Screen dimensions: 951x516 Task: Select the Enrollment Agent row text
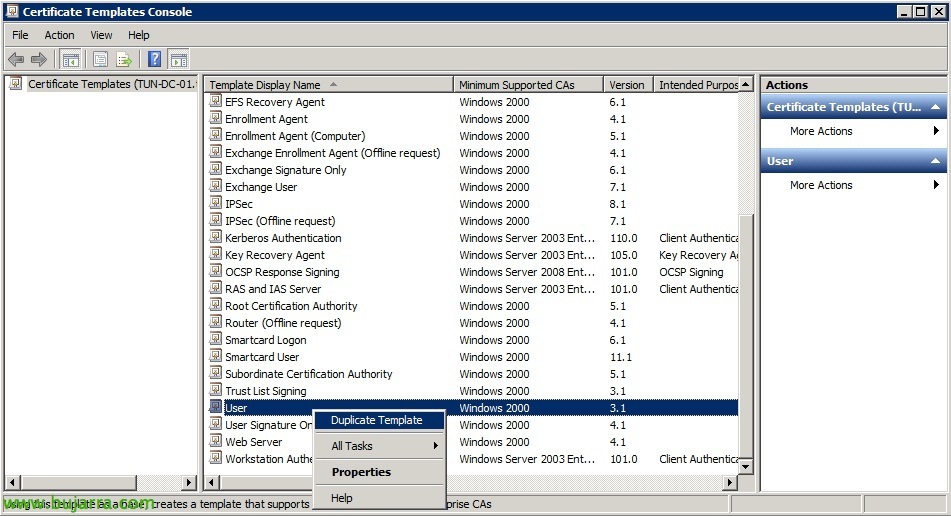click(266, 119)
